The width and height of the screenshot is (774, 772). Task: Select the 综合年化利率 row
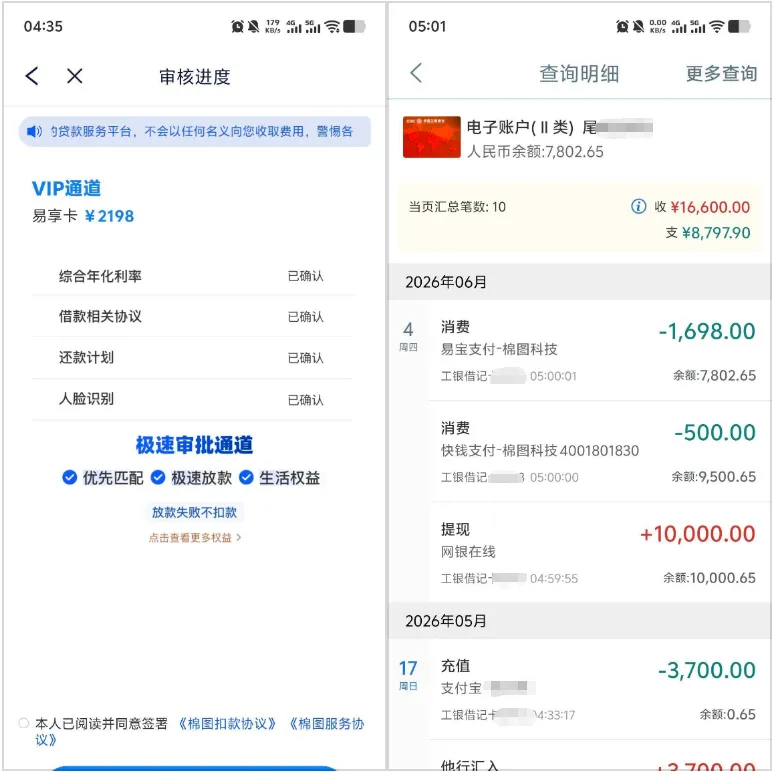[x=193, y=276]
